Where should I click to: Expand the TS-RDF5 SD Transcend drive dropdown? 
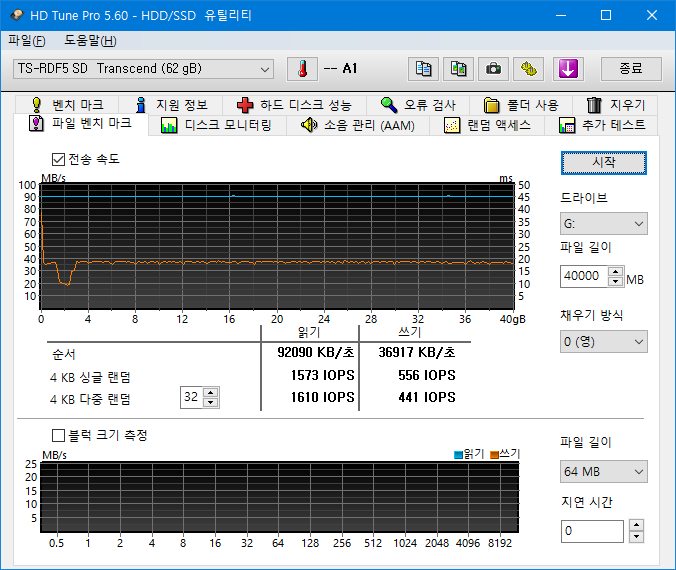(x=143, y=69)
